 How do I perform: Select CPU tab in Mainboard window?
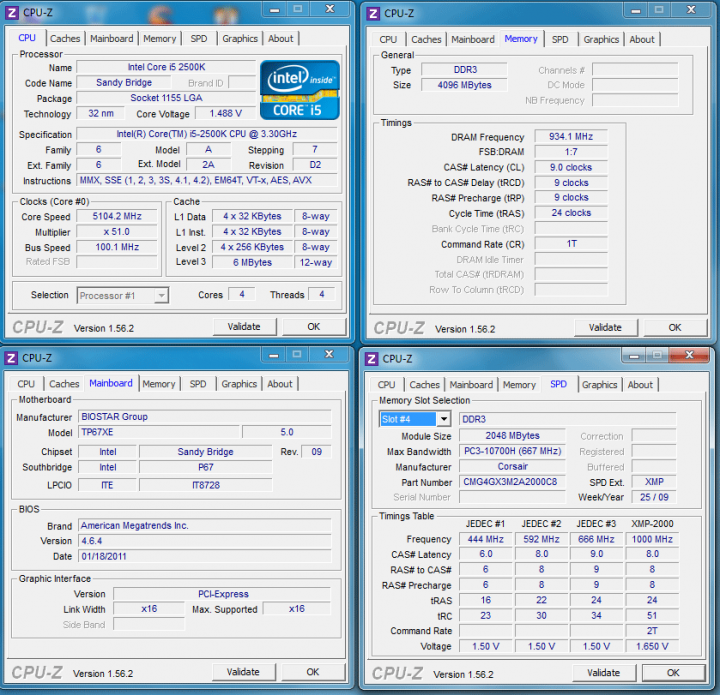pyautogui.click(x=26, y=384)
